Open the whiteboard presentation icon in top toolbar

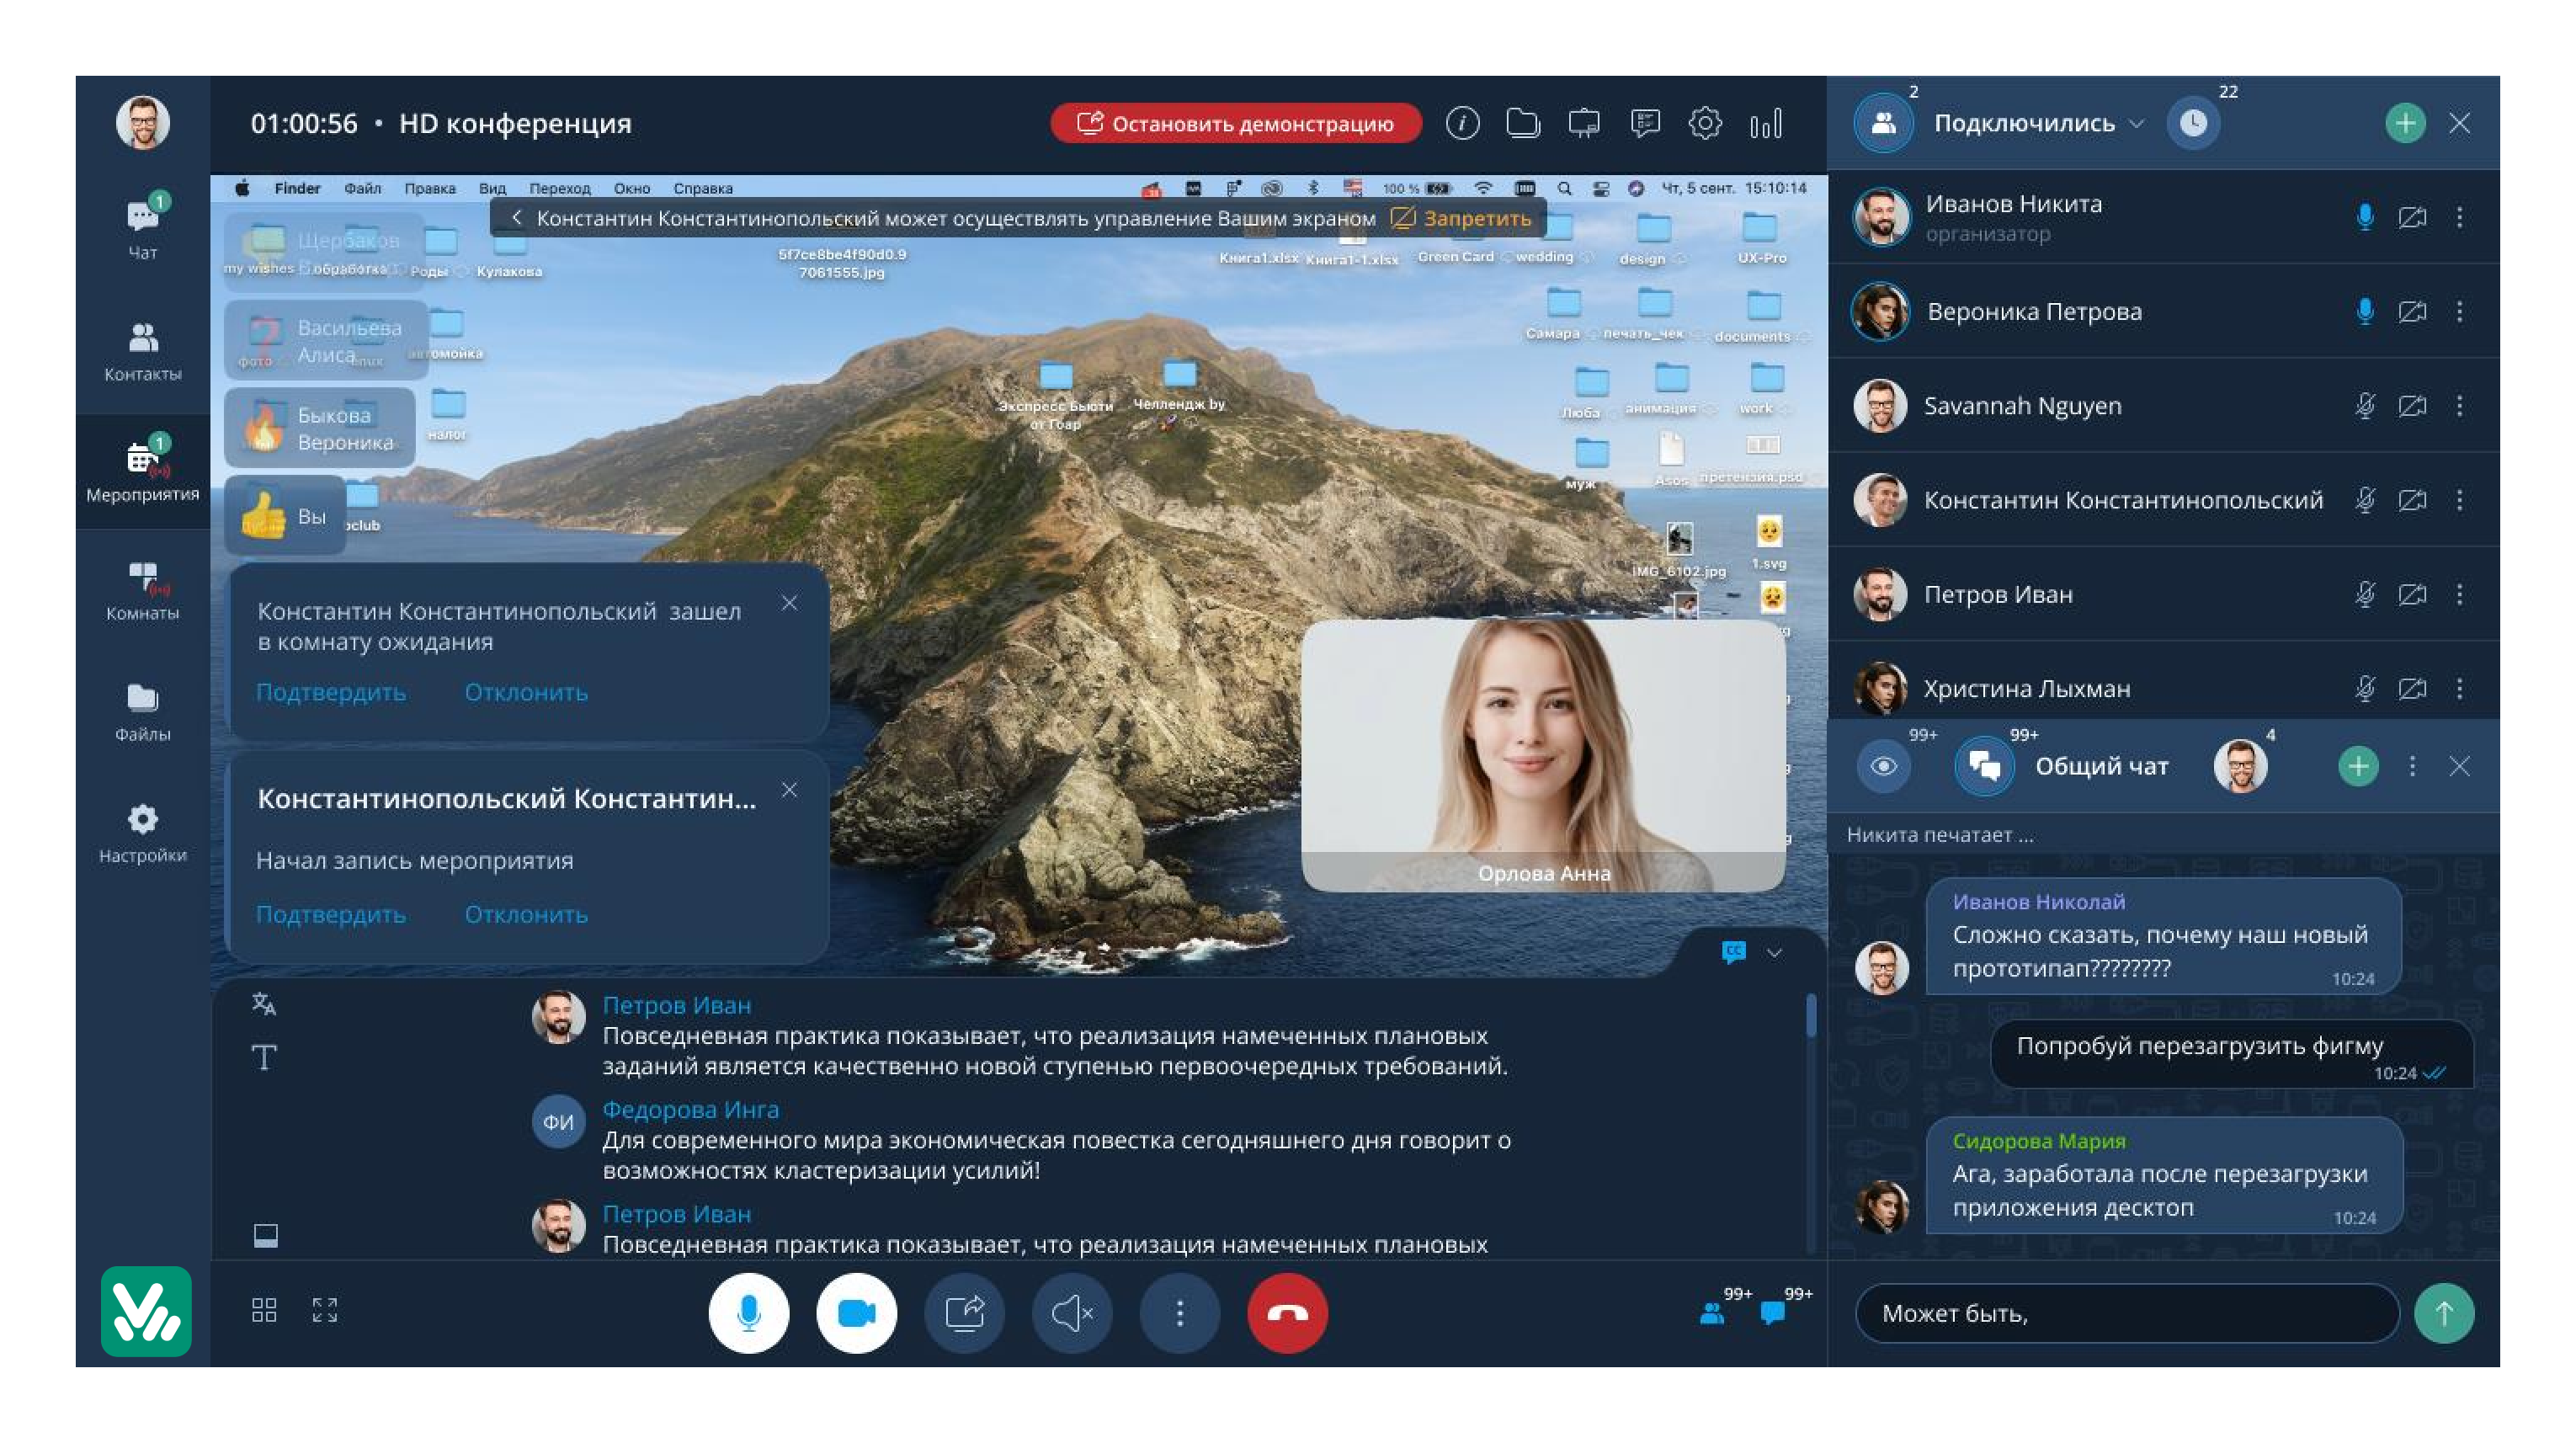point(1584,123)
